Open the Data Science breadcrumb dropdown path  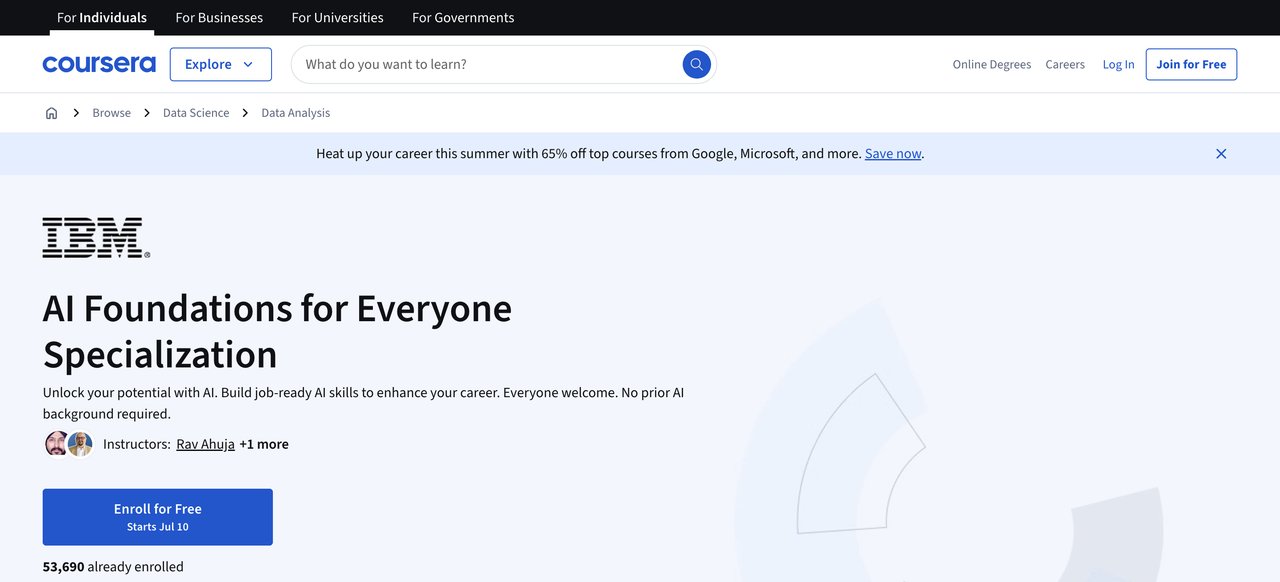coord(195,112)
